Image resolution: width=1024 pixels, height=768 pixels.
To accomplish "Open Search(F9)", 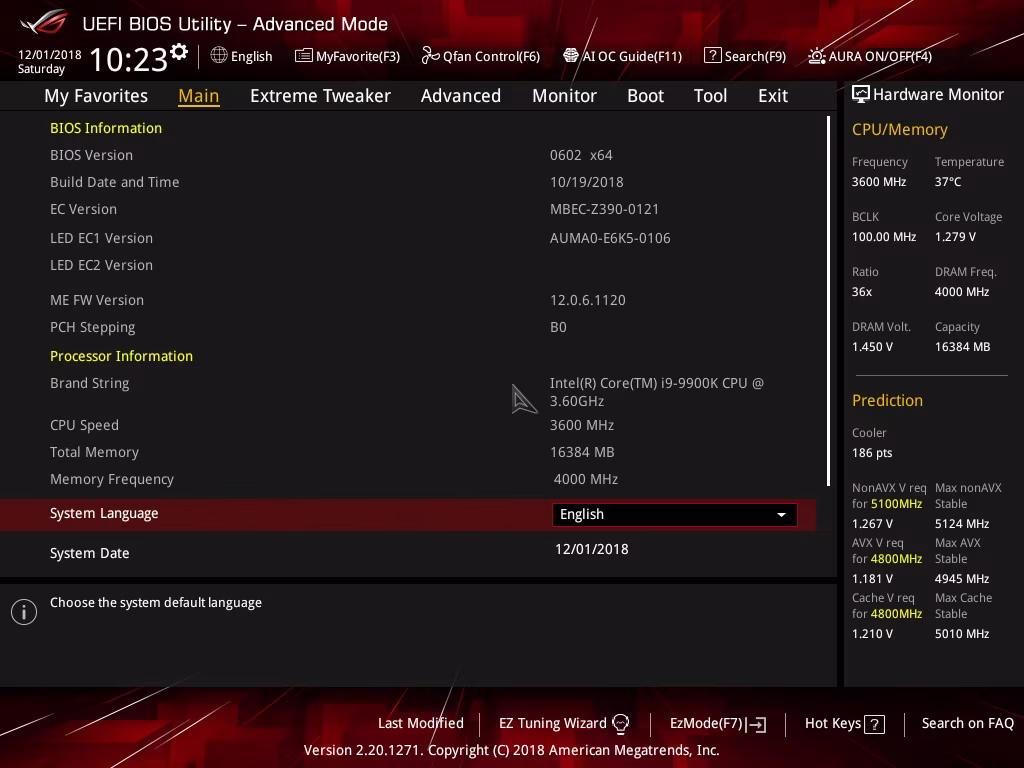I will pos(745,56).
